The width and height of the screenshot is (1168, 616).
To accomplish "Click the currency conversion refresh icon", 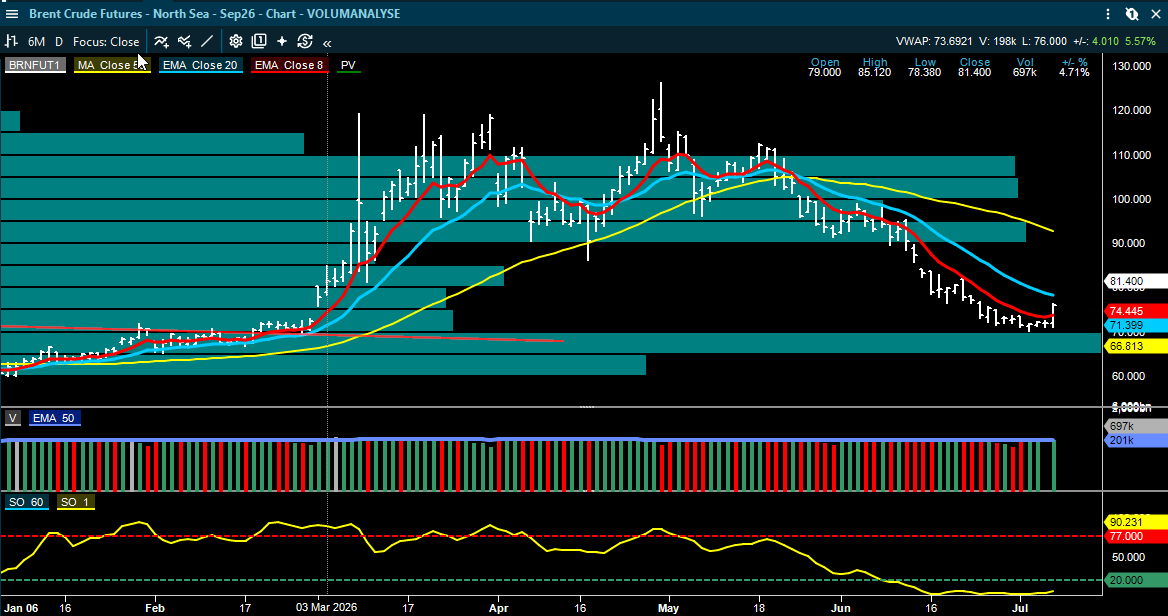I will tap(305, 42).
